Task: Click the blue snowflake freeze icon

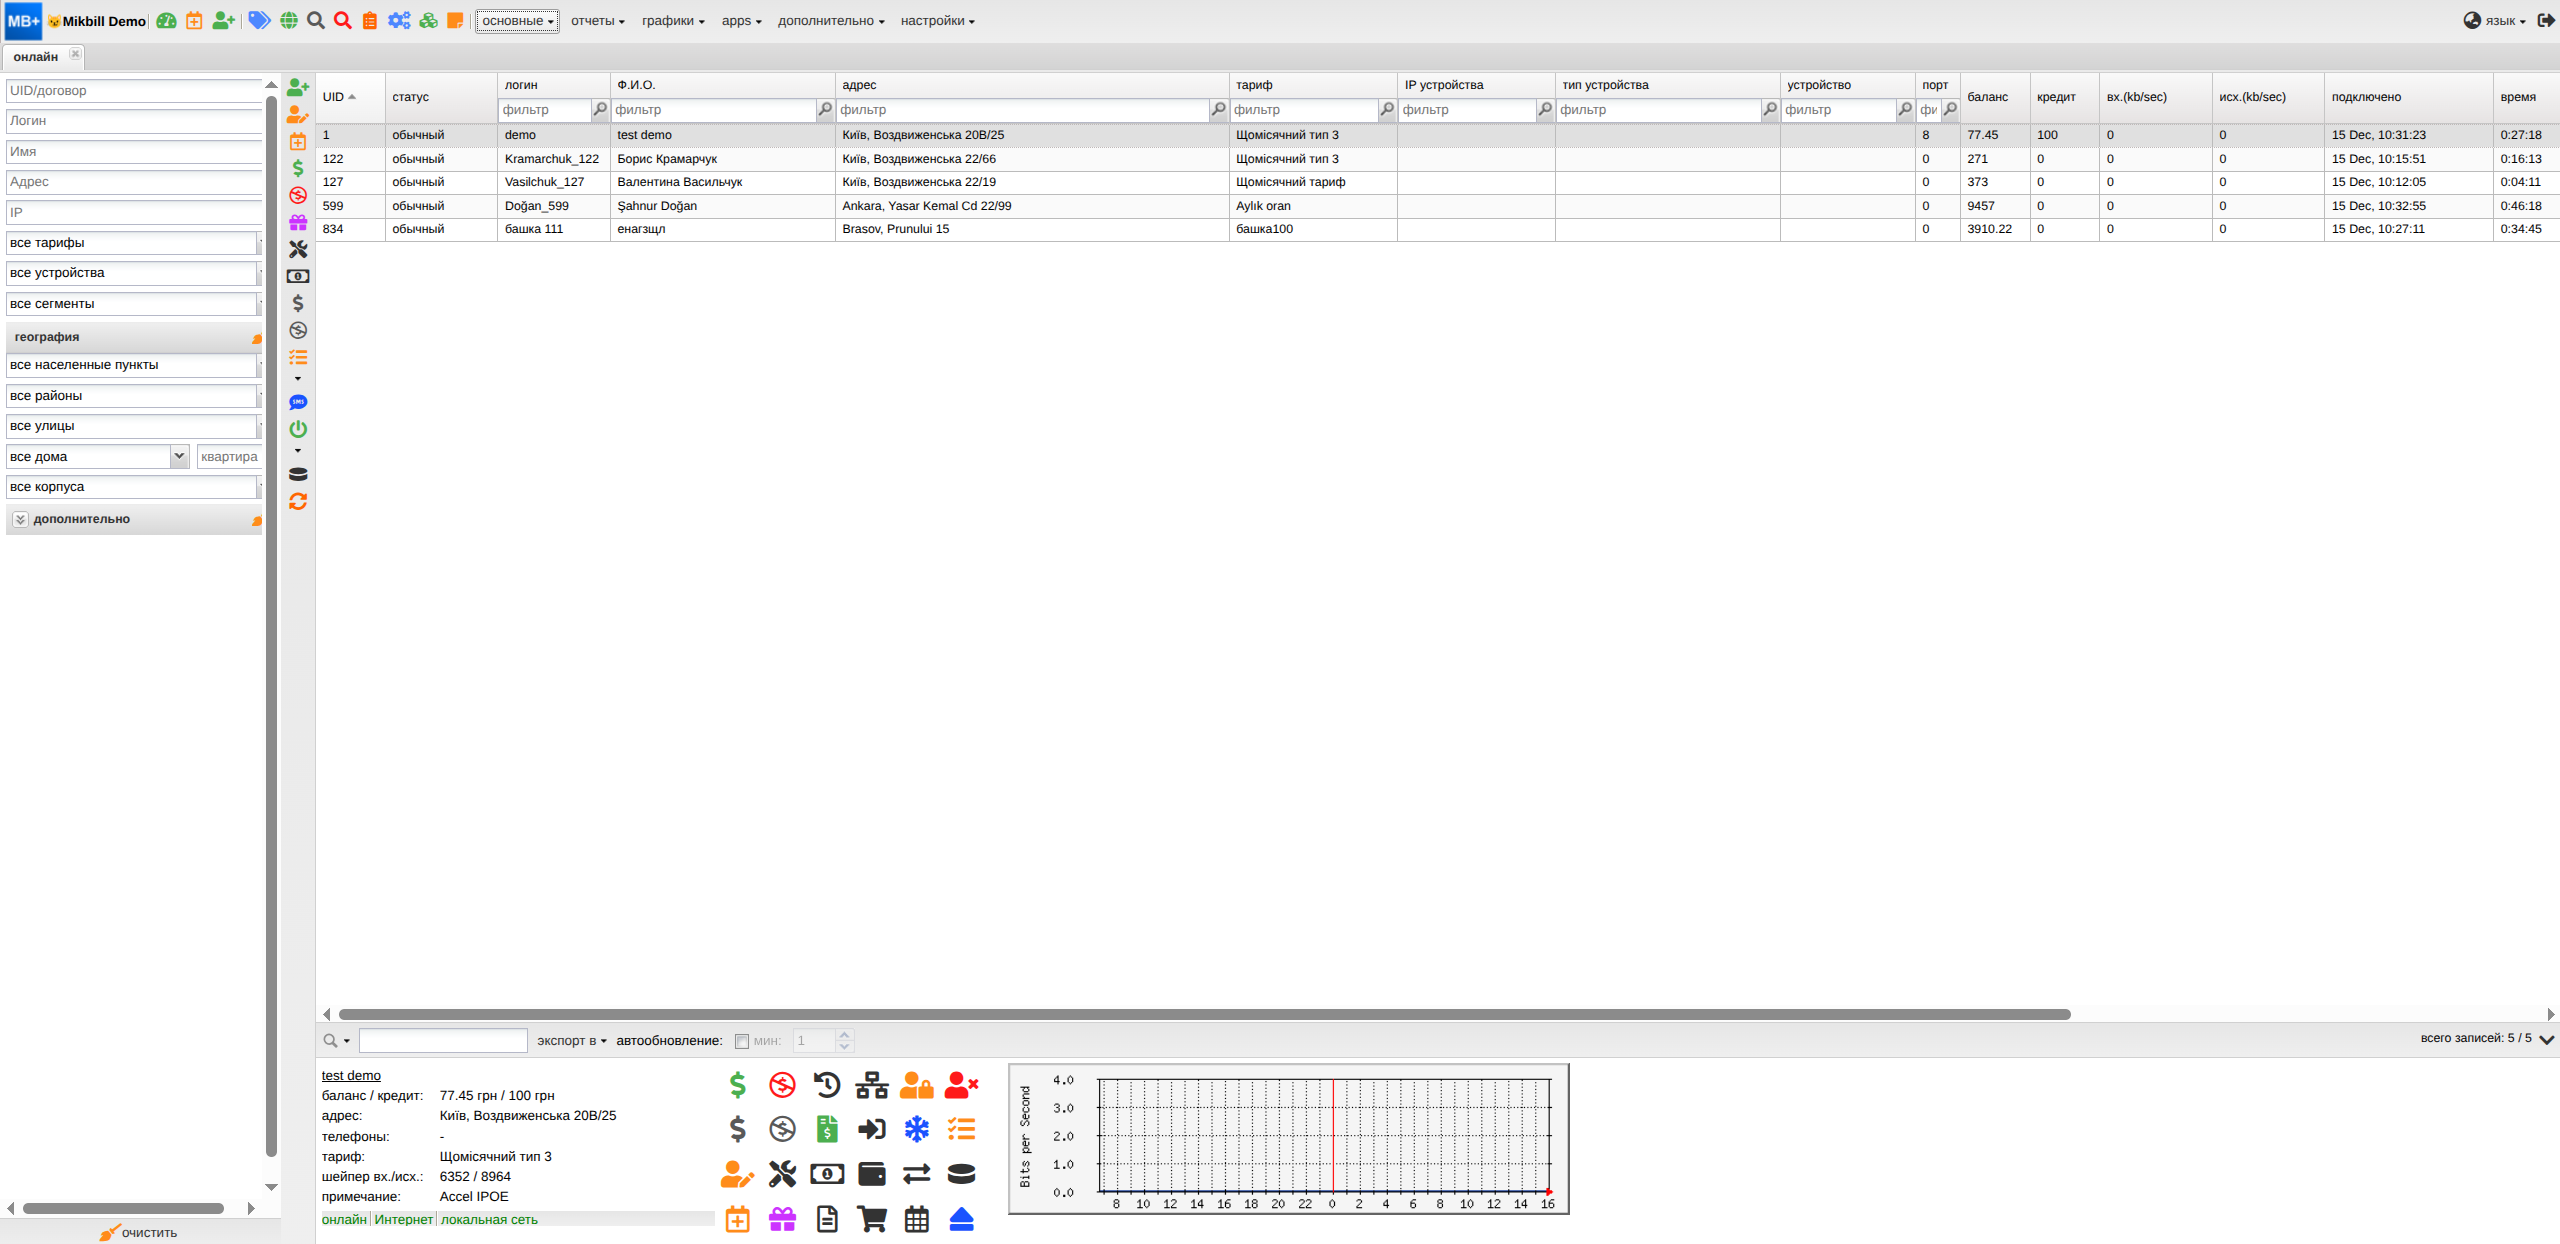Action: tap(916, 1129)
